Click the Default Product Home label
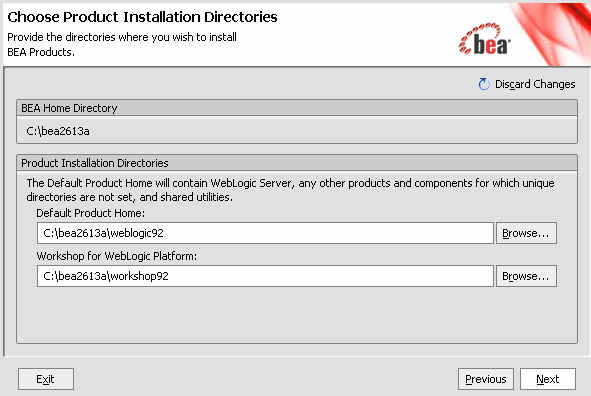 point(90,213)
